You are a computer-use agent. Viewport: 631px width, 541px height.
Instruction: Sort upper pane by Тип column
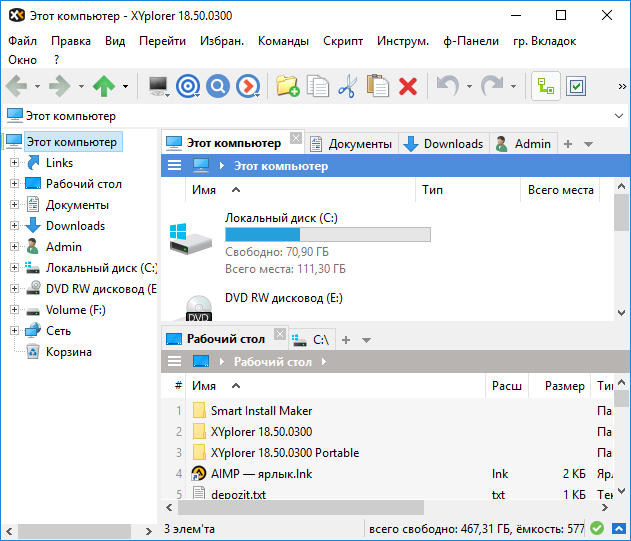468,190
